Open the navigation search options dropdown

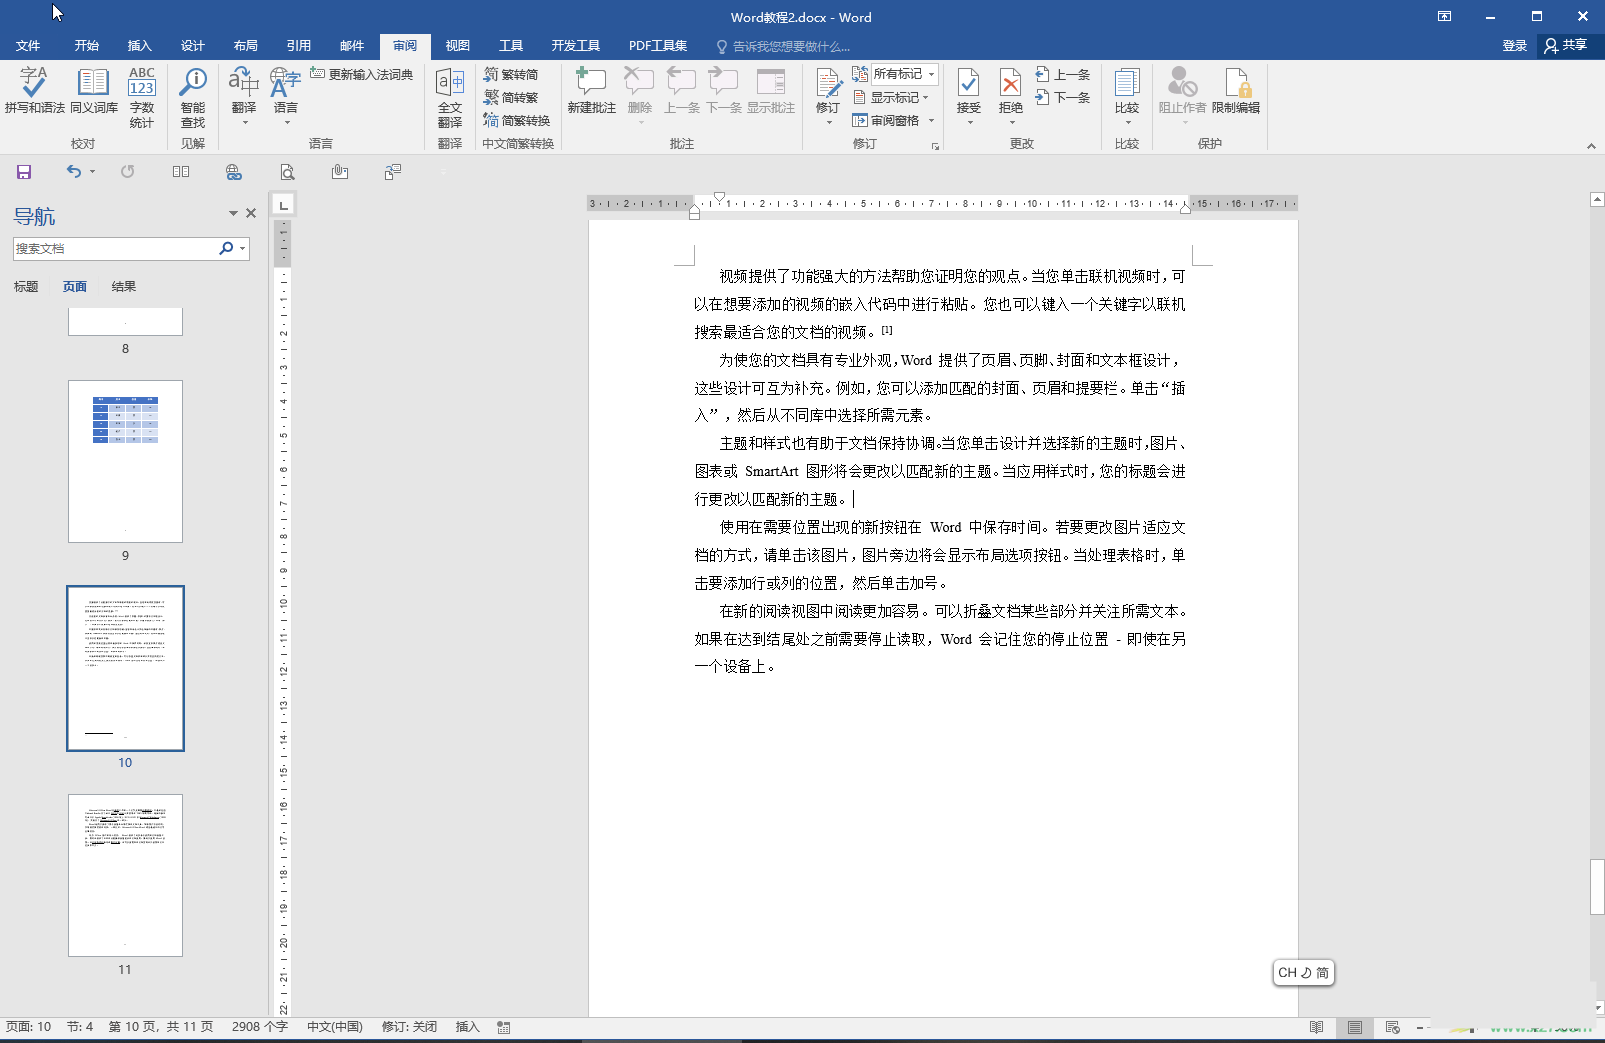[x=242, y=249]
